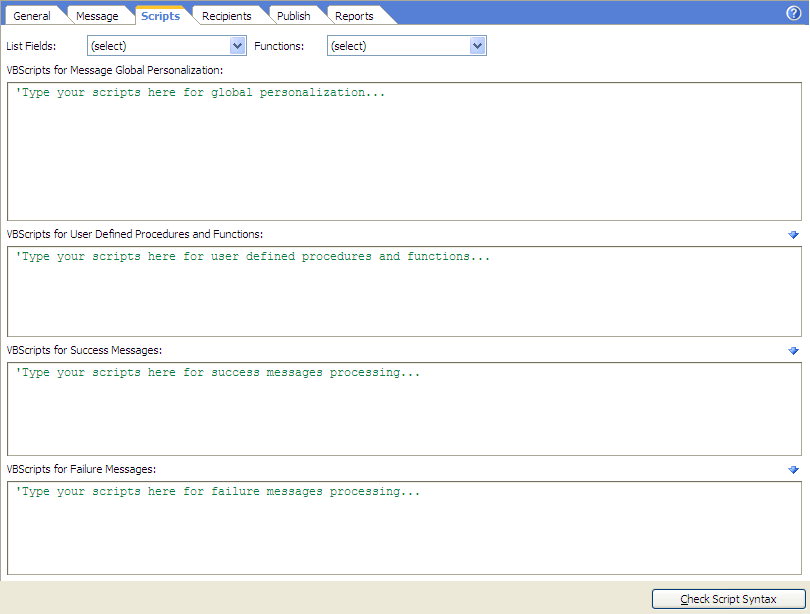
Task: Focus the success messages script editor
Action: click(404, 409)
